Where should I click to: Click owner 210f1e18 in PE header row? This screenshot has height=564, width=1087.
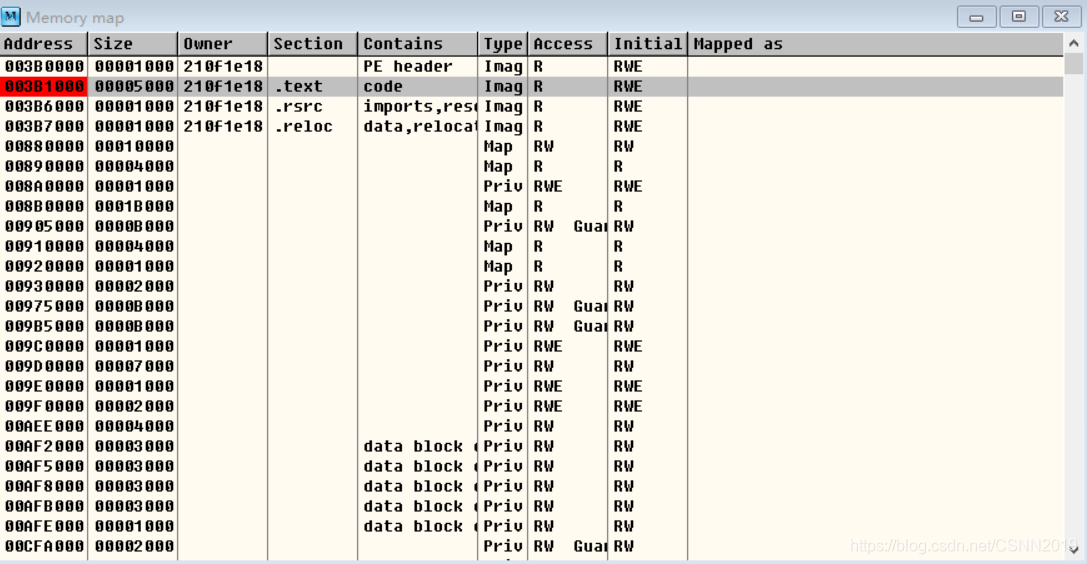tap(223, 67)
